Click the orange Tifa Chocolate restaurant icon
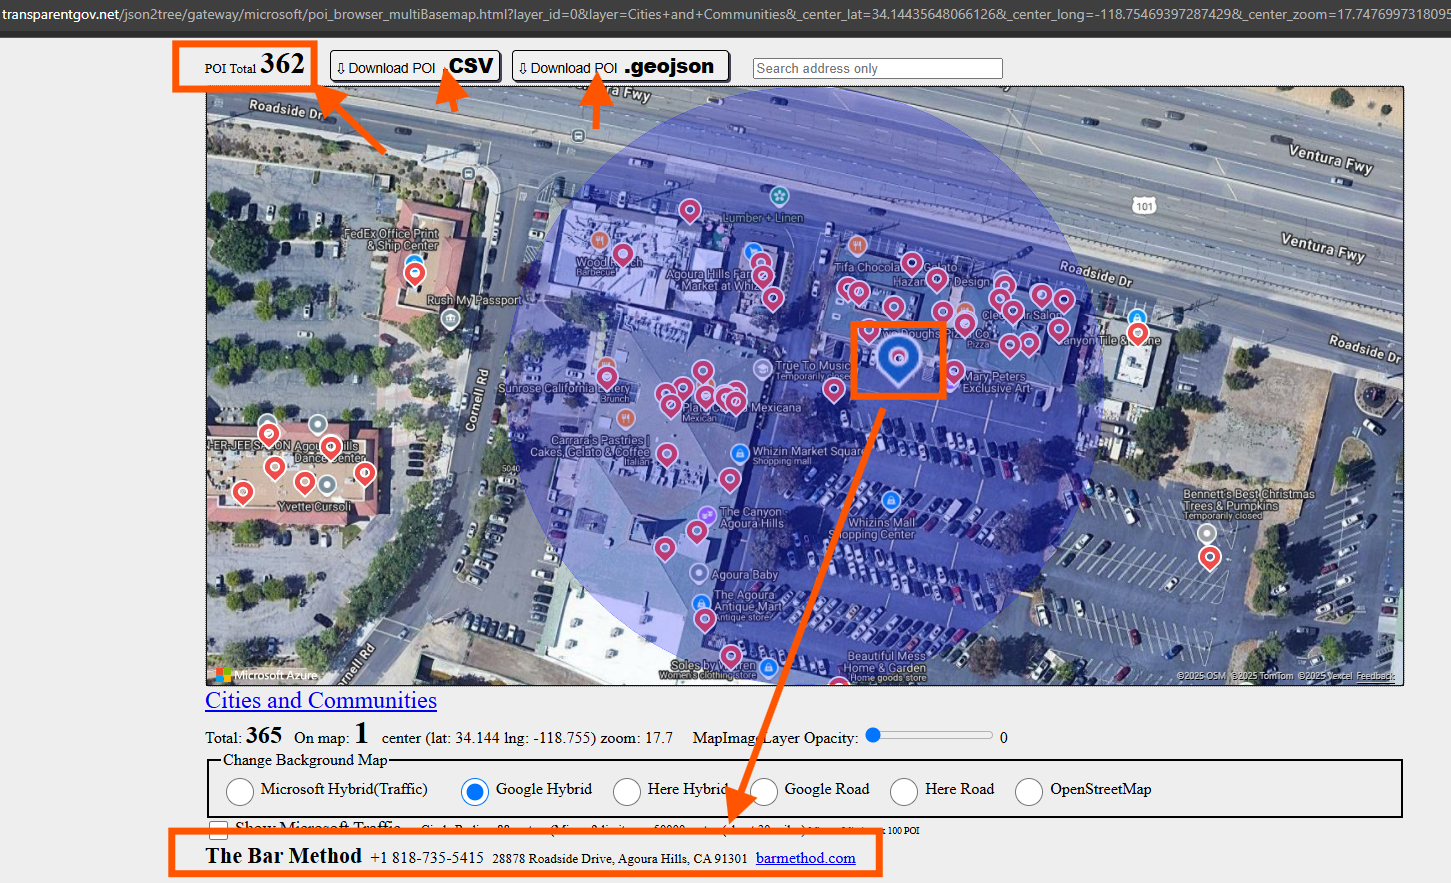This screenshot has height=883, width=1451. [857, 245]
